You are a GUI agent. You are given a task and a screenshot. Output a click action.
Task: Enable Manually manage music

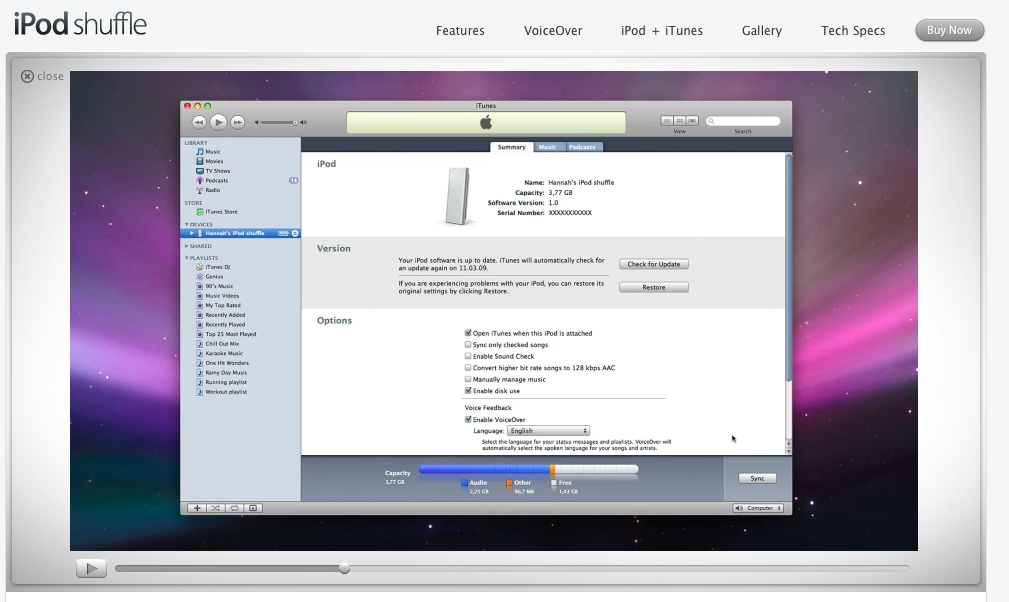click(468, 379)
